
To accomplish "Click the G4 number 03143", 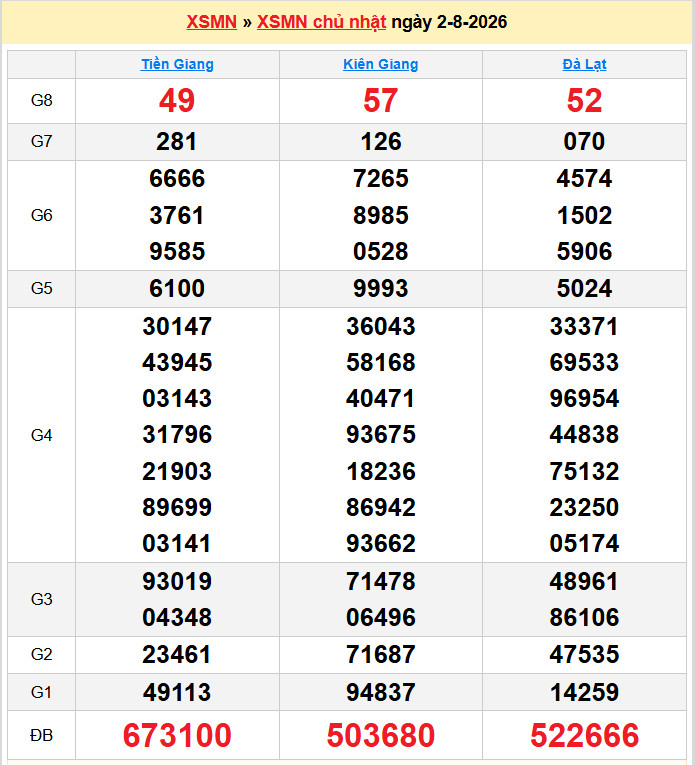I will click(x=177, y=399).
